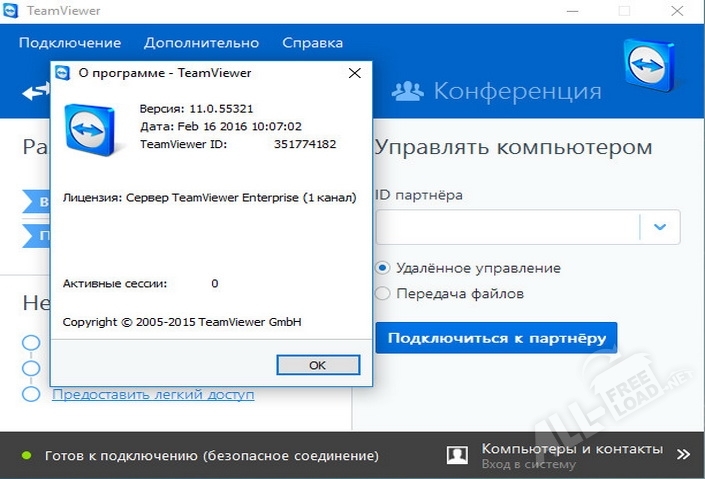Open the Дополнительно menu

(201, 43)
